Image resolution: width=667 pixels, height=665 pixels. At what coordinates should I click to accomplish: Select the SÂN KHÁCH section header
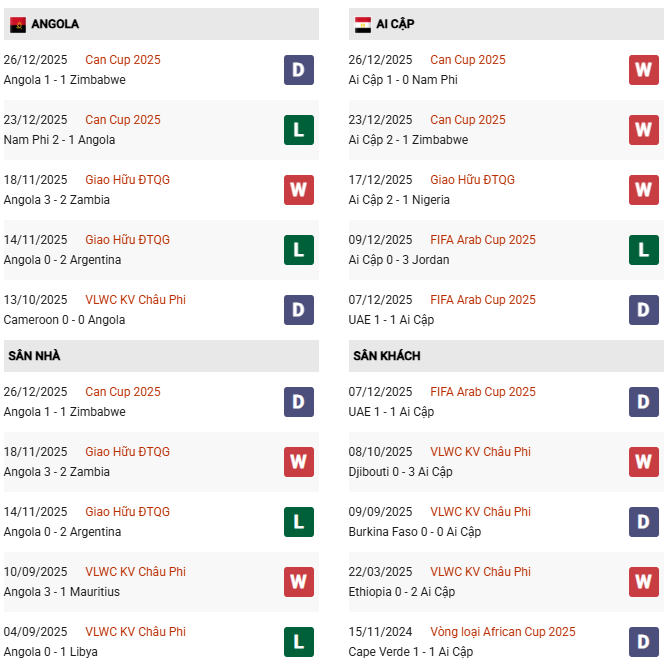pyautogui.click(x=386, y=356)
